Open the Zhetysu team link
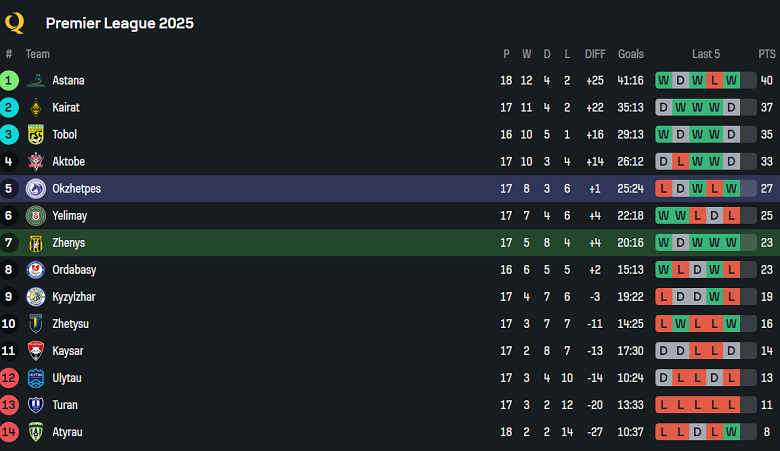The image size is (780, 451). click(x=70, y=323)
